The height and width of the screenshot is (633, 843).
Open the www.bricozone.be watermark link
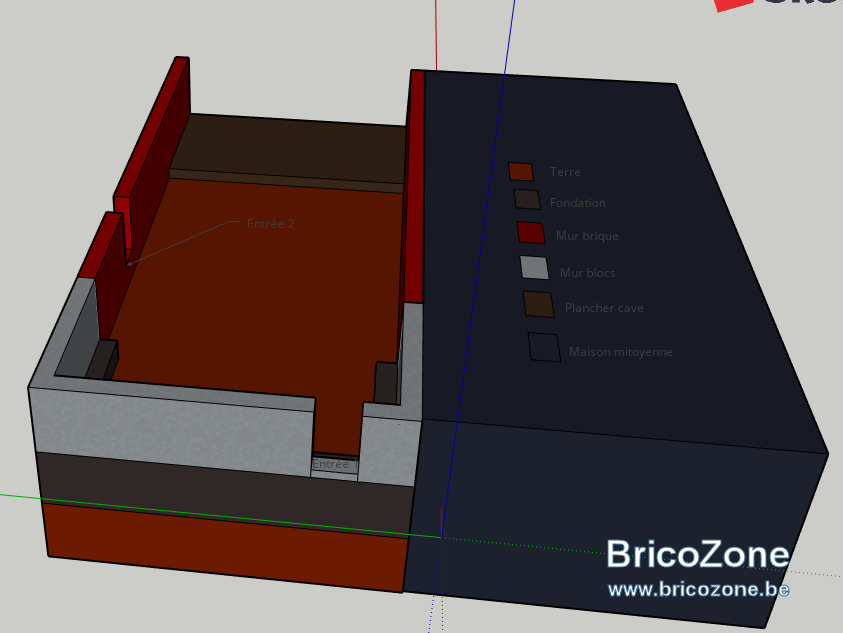[x=698, y=589]
